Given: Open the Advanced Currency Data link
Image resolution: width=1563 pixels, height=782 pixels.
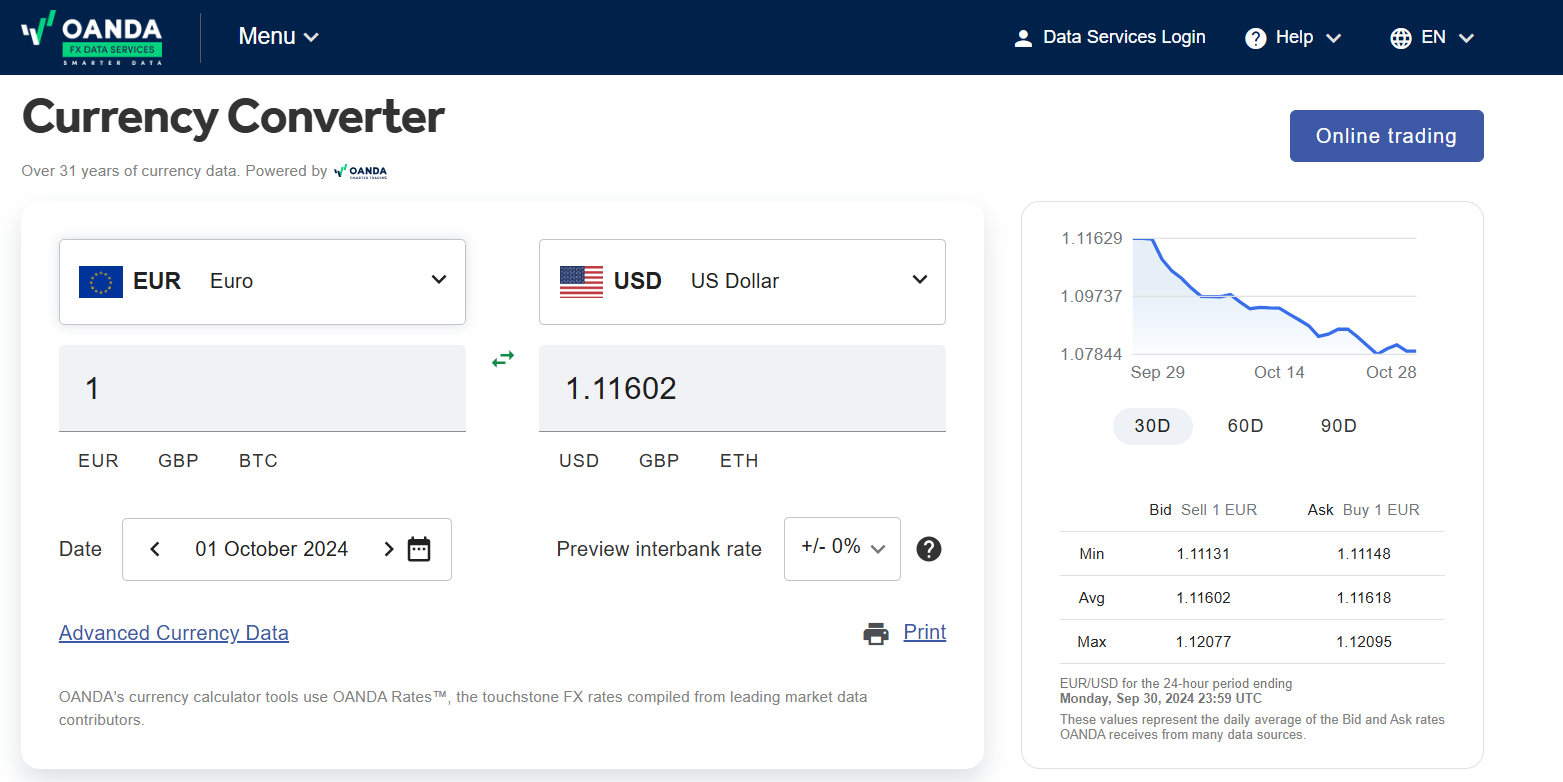Looking at the screenshot, I should 174,633.
